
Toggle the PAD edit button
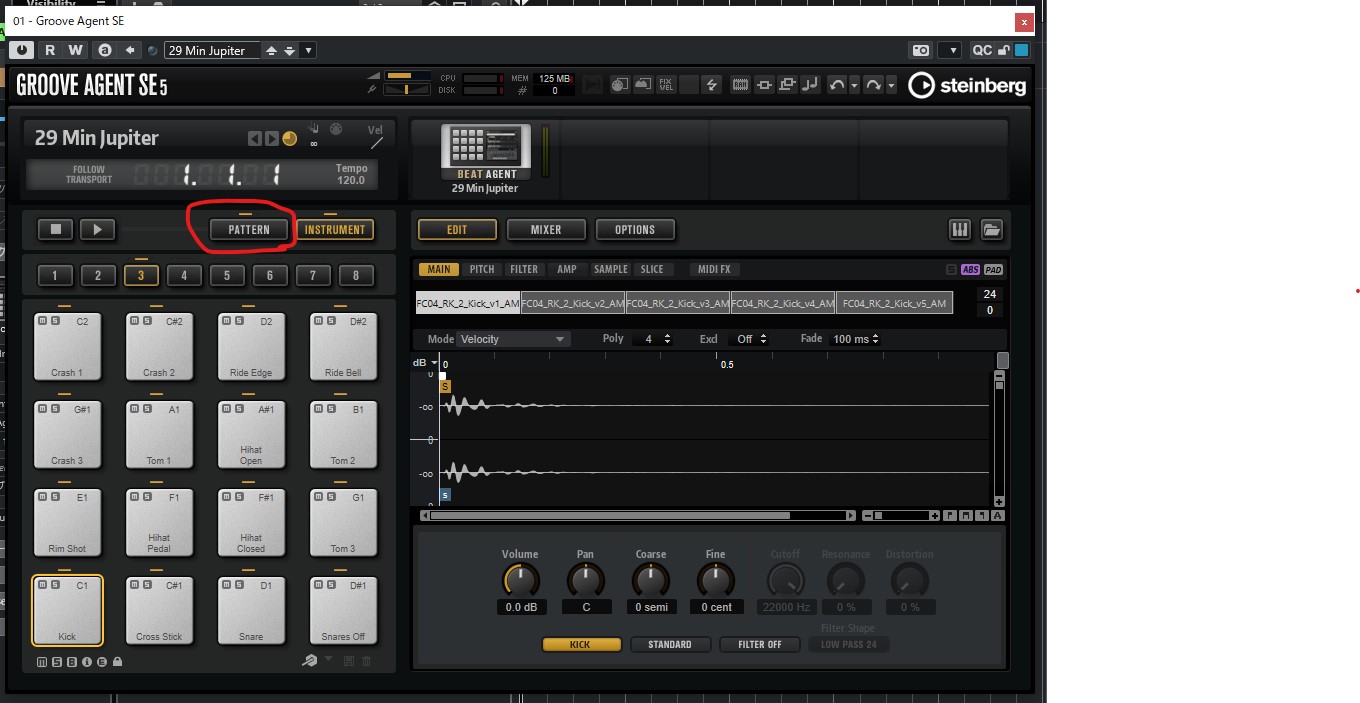click(x=993, y=270)
